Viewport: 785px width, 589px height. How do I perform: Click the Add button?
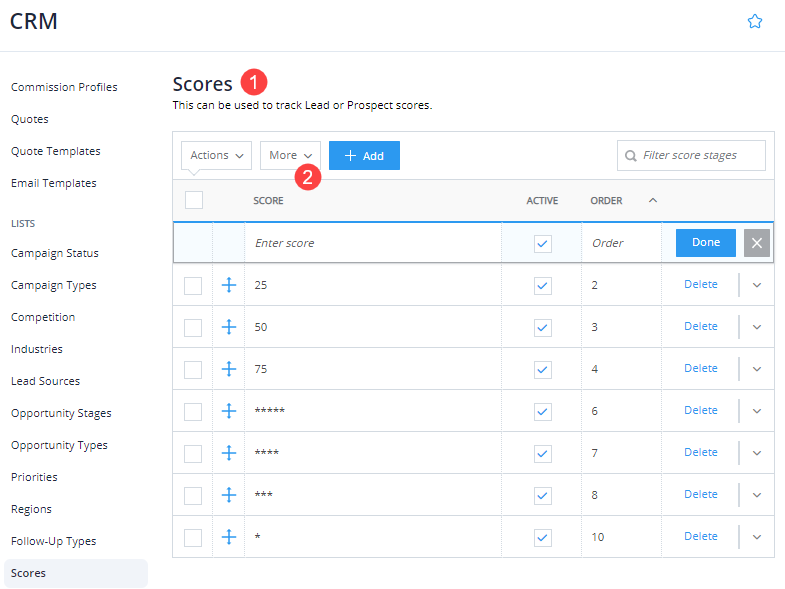364,155
